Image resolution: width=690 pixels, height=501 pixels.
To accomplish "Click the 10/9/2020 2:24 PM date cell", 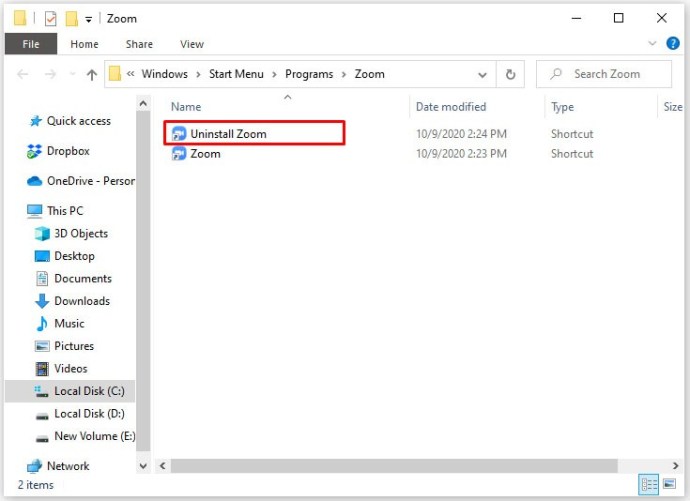I will (x=461, y=134).
